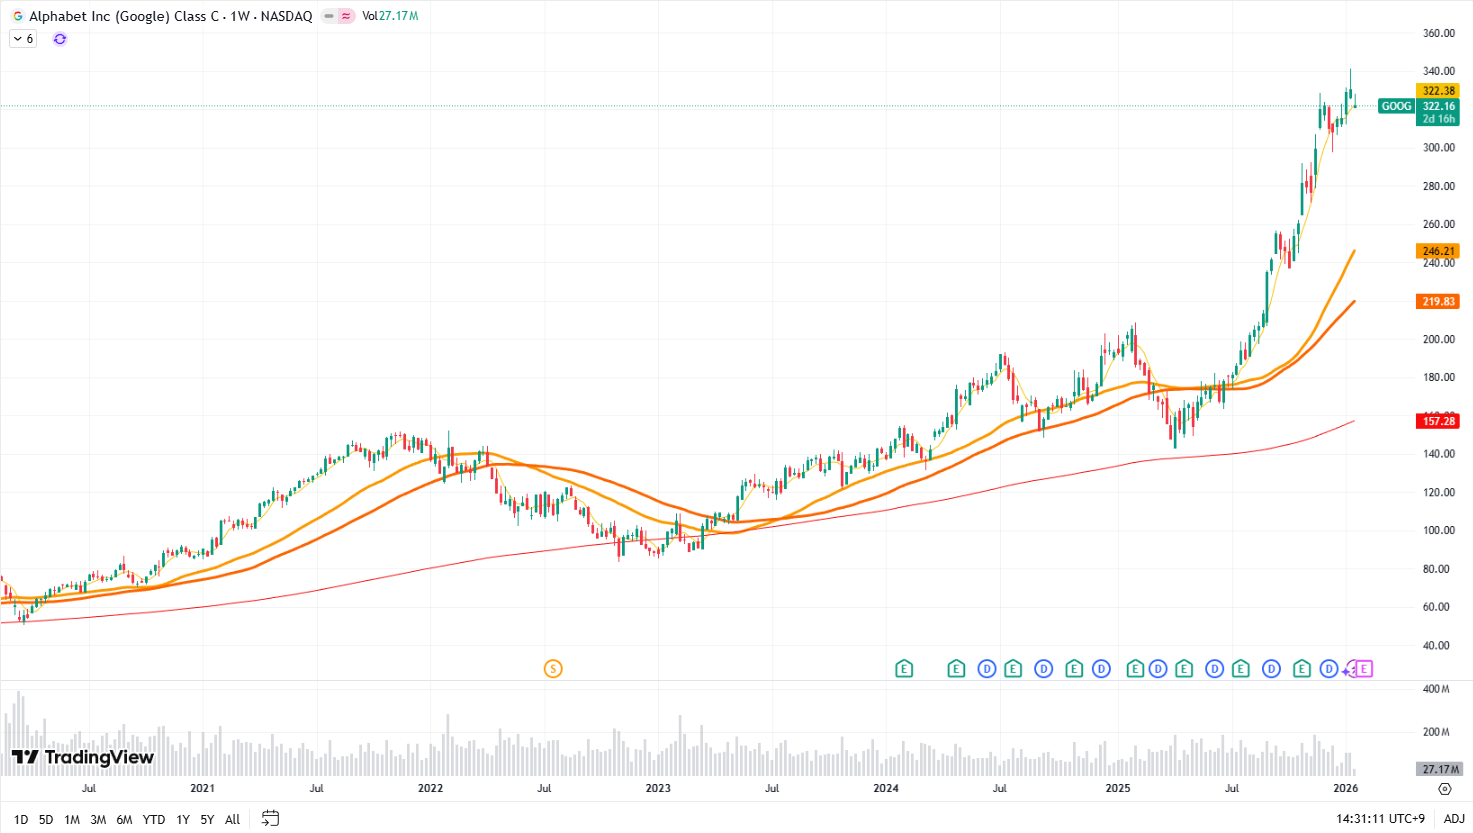Click the 2023 time axis label
The height and width of the screenshot is (833, 1473).
pos(658,788)
